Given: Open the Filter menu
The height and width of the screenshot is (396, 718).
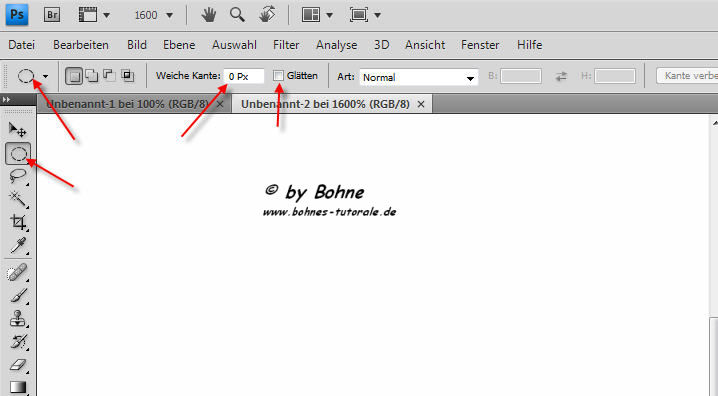Looking at the screenshot, I should [286, 45].
